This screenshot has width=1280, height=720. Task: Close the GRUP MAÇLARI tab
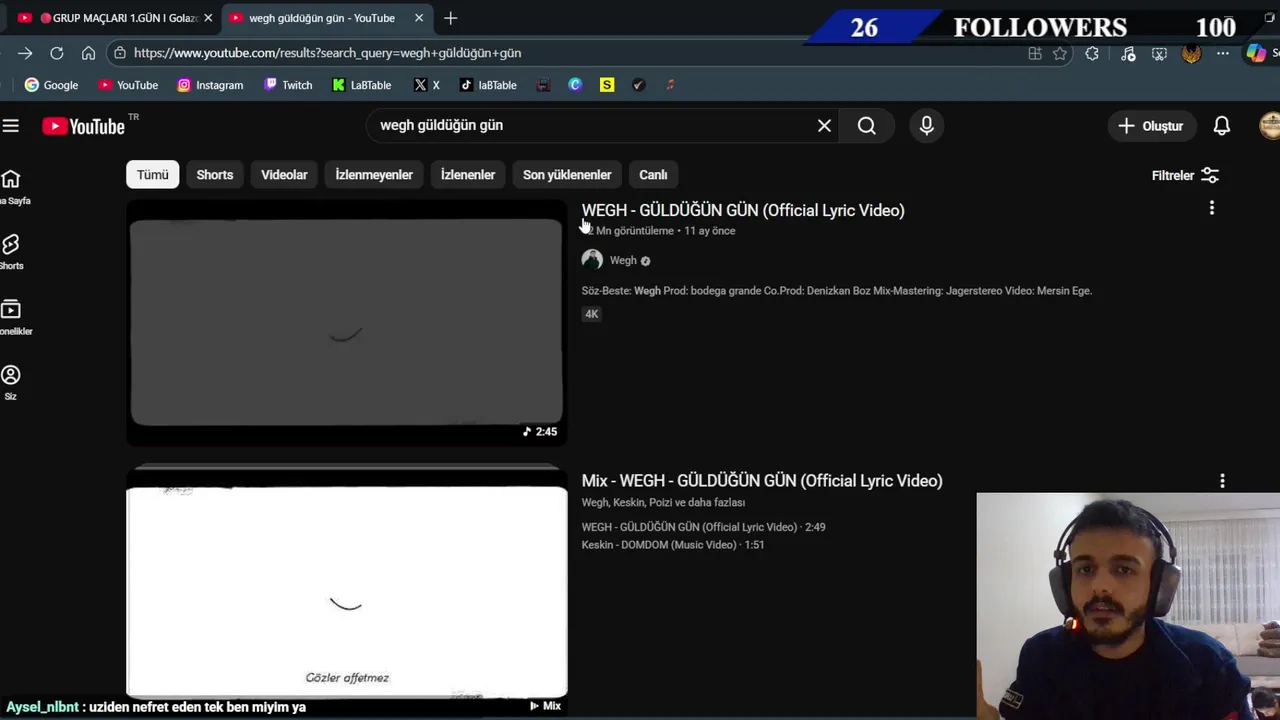tap(208, 18)
